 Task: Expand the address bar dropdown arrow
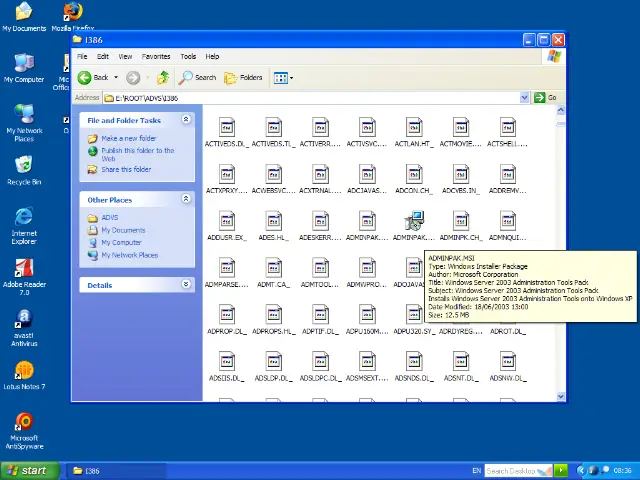pos(524,98)
